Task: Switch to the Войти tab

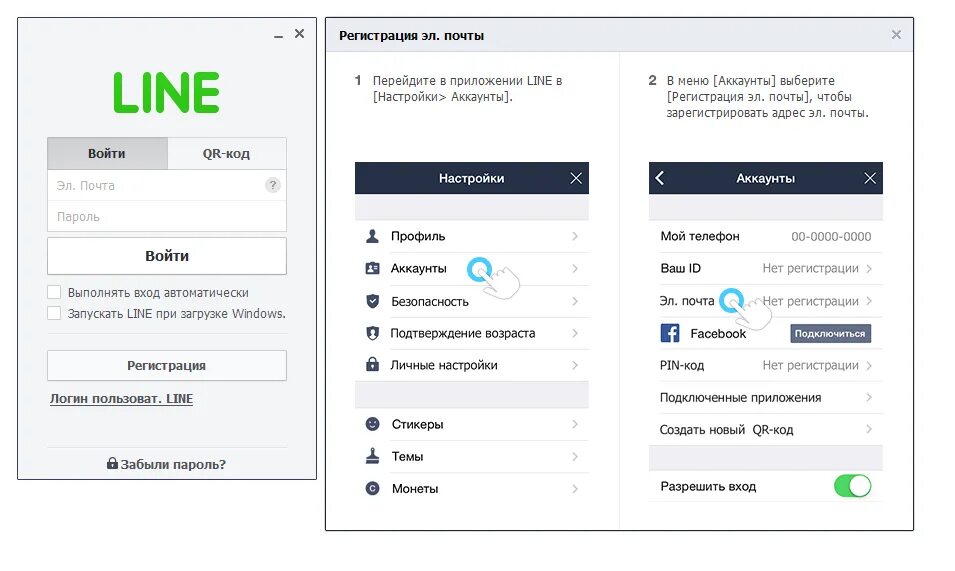Action: [x=107, y=153]
